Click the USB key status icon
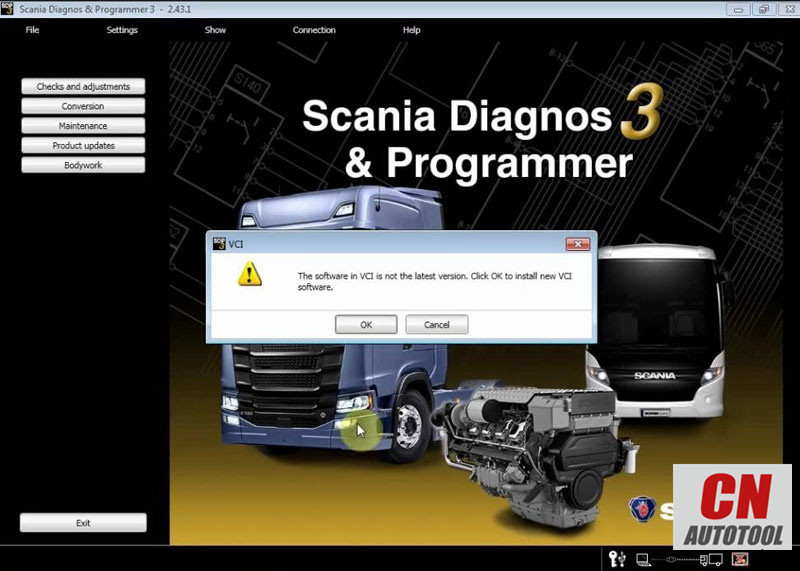 click(617, 559)
